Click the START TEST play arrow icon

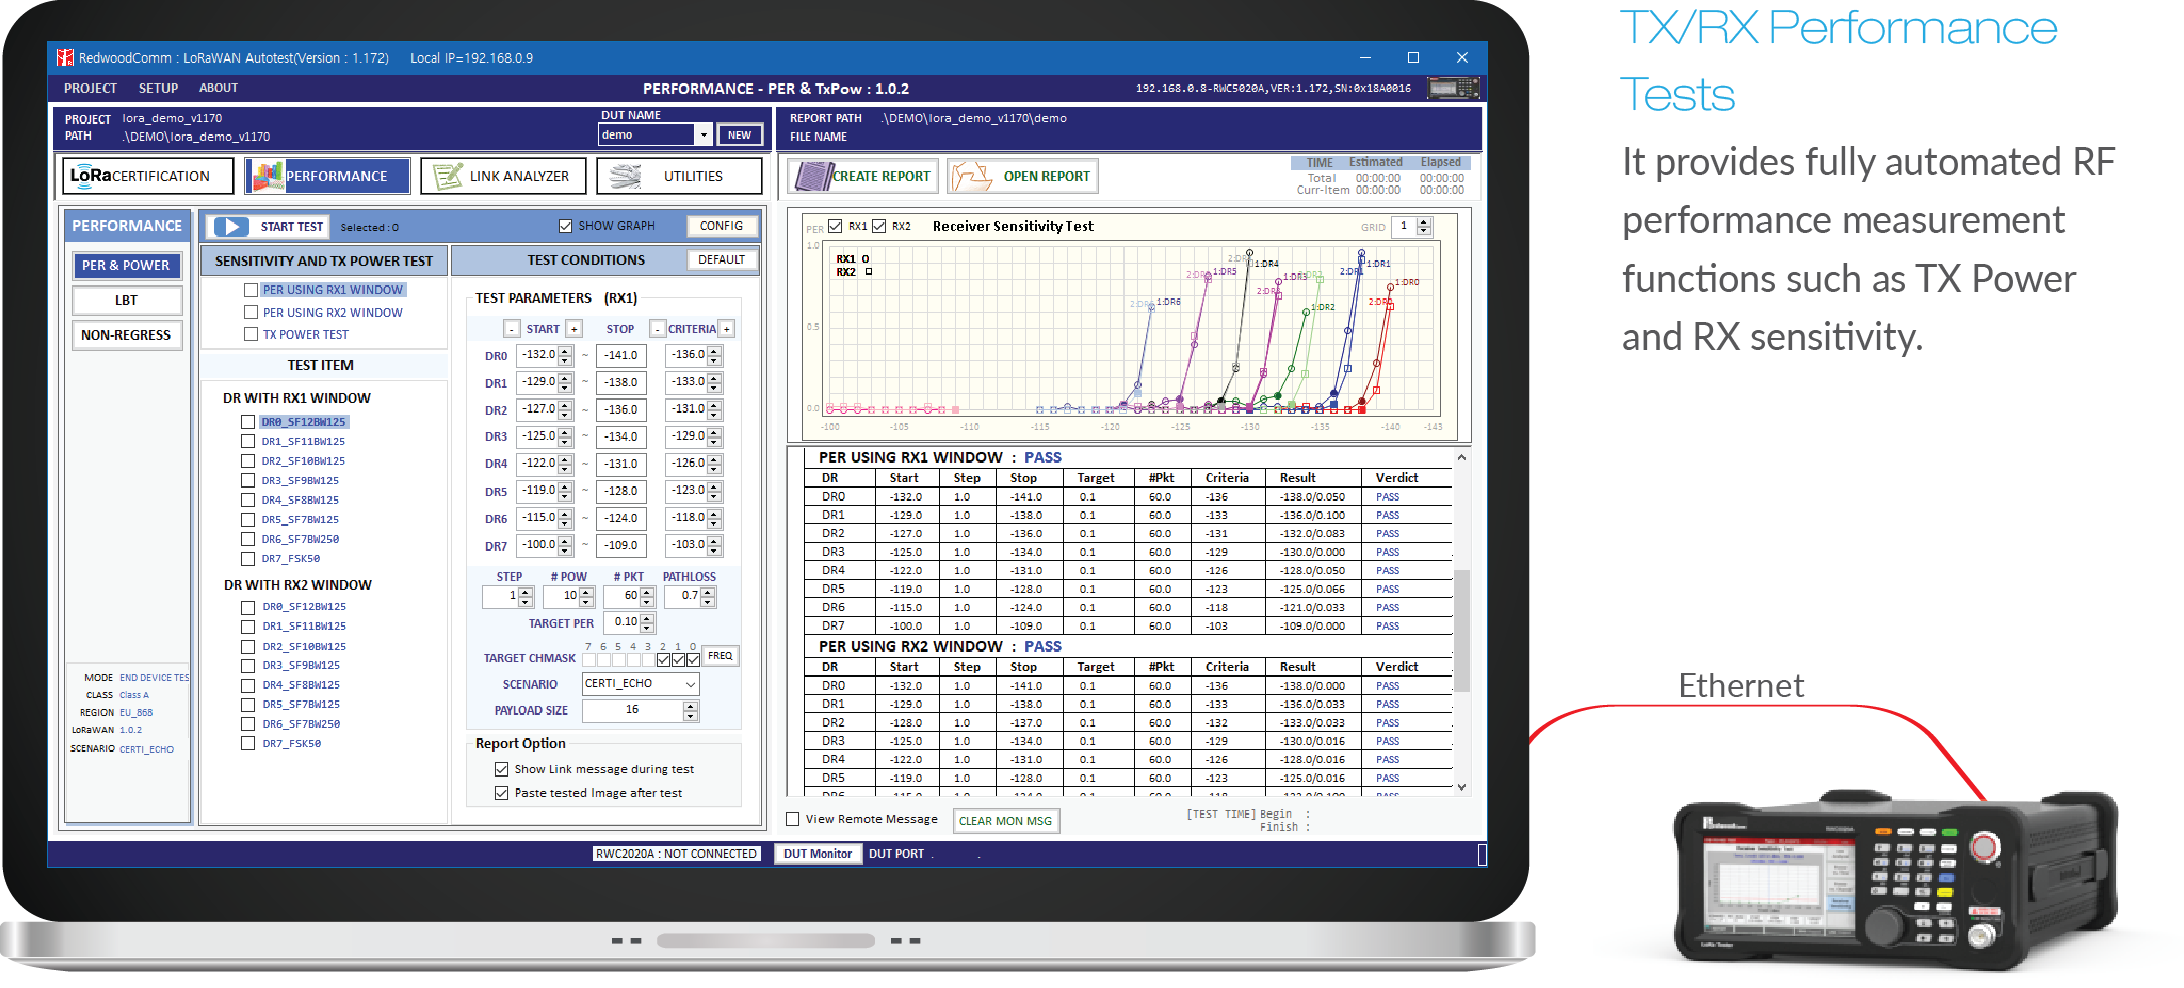pyautogui.click(x=231, y=227)
